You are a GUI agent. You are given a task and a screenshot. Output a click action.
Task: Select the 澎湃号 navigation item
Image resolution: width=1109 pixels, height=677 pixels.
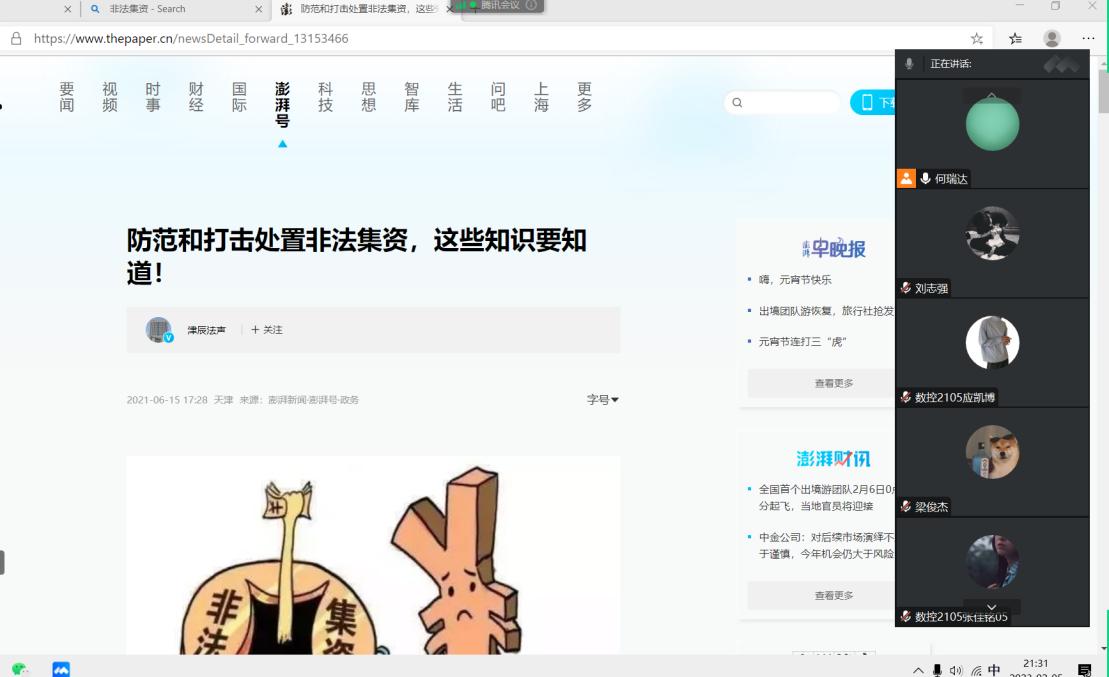pyautogui.click(x=282, y=105)
